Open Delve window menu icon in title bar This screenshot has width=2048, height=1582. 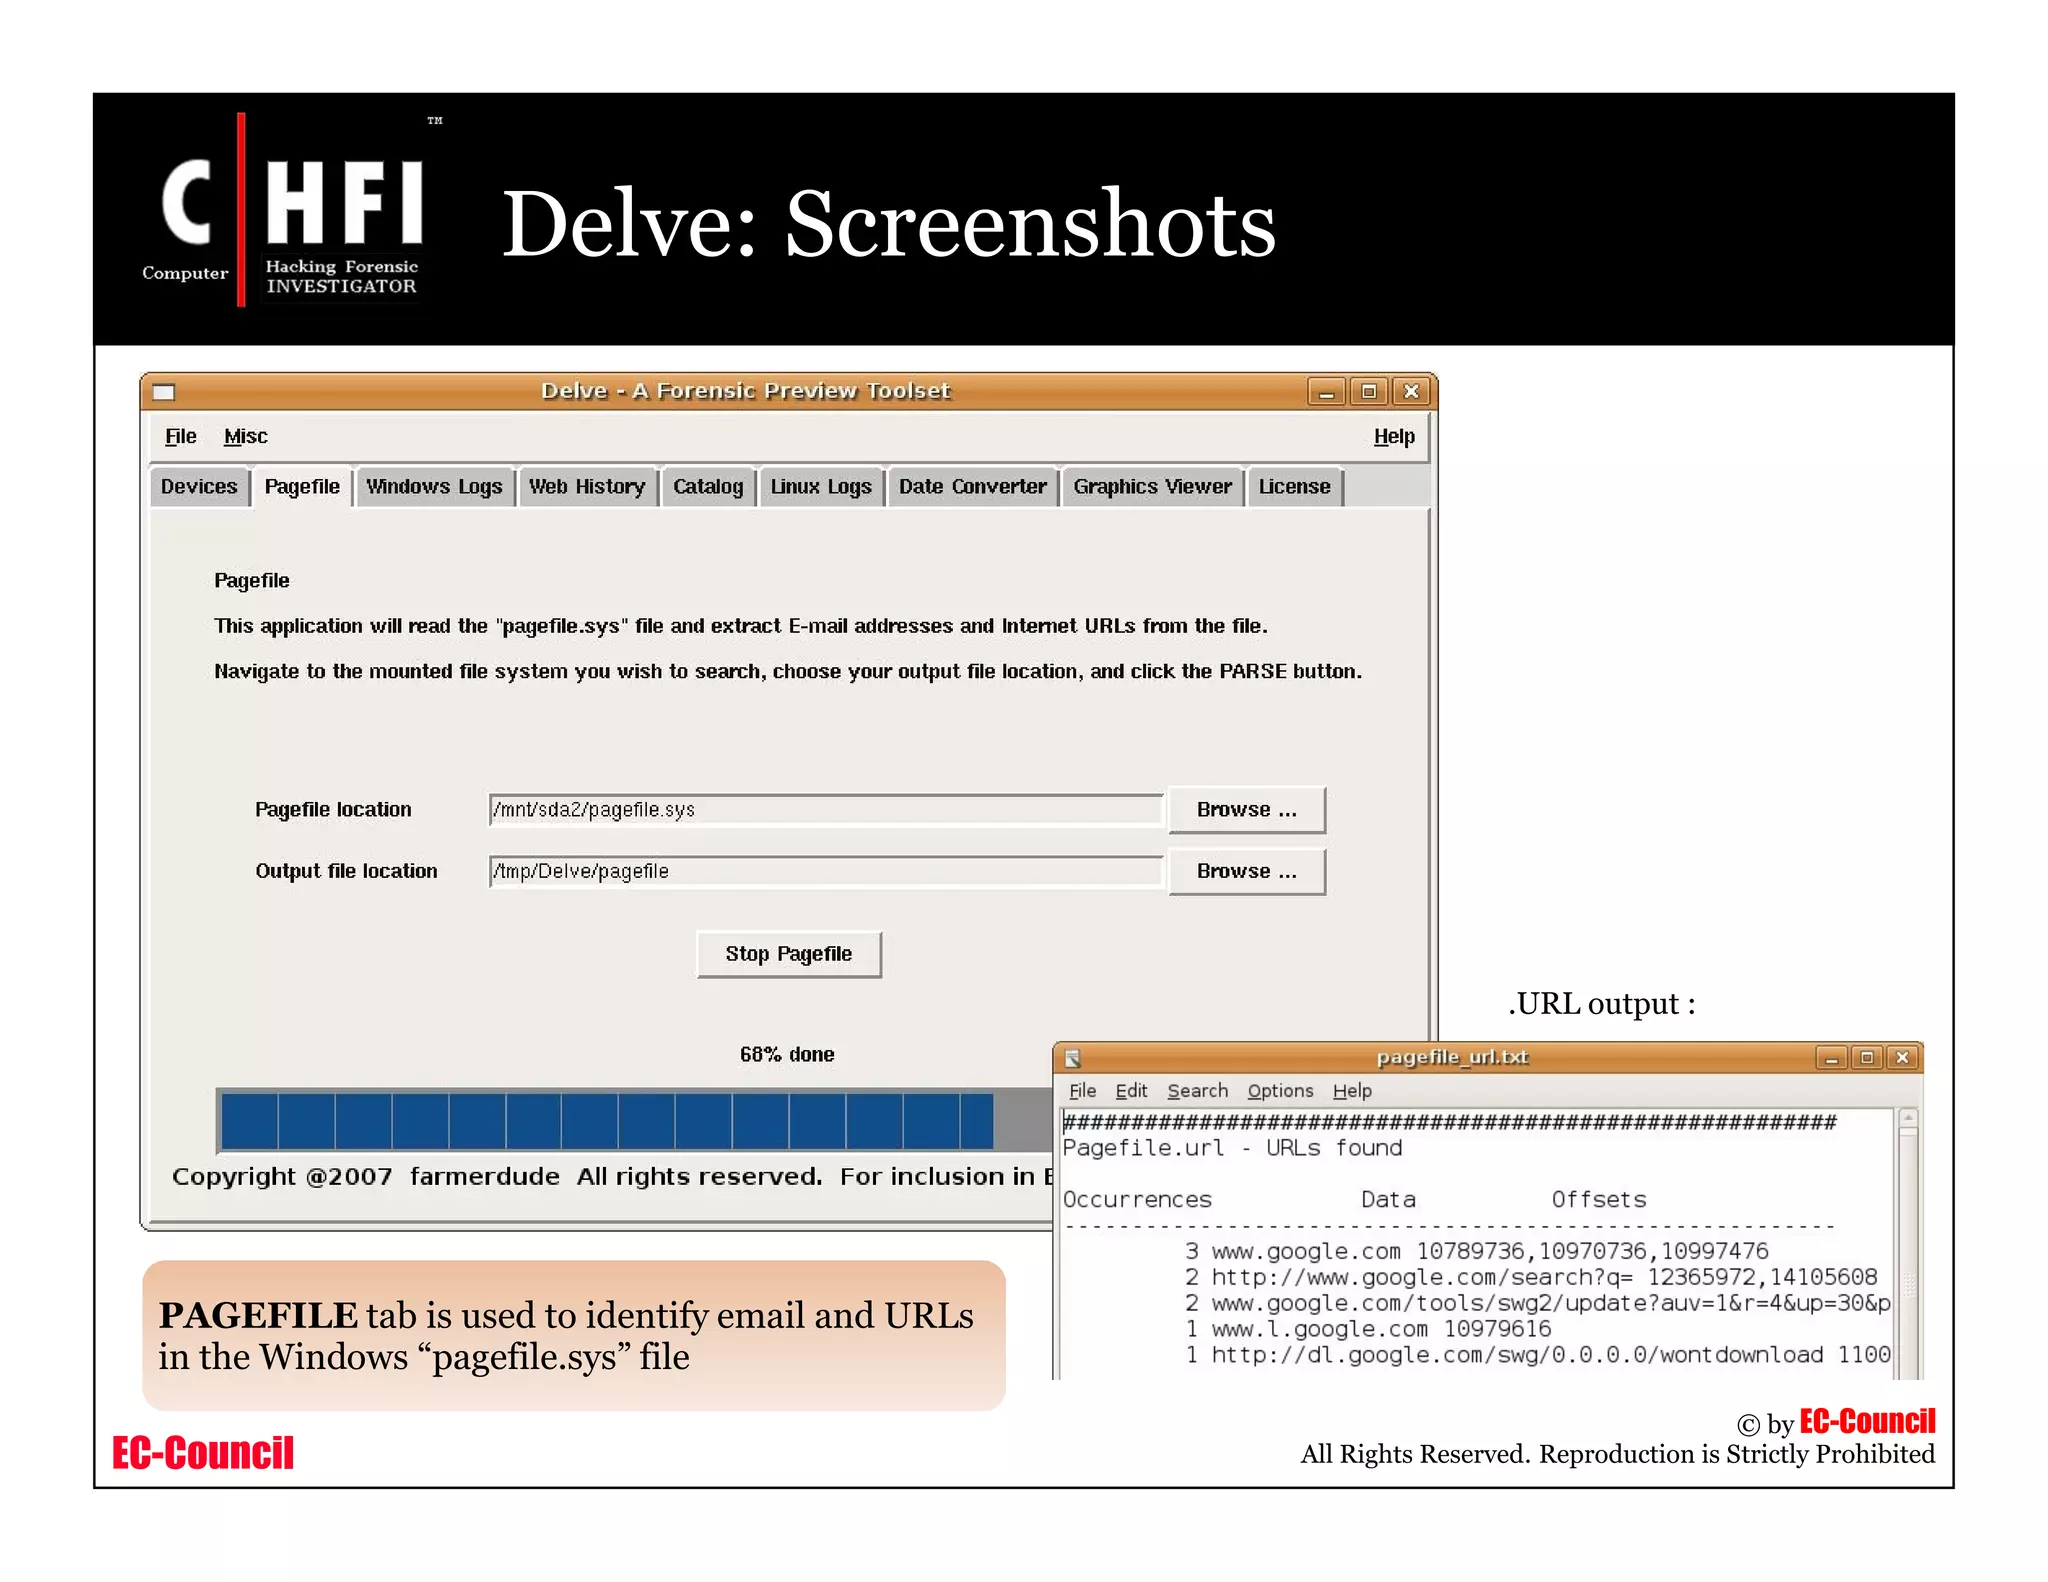tap(164, 392)
